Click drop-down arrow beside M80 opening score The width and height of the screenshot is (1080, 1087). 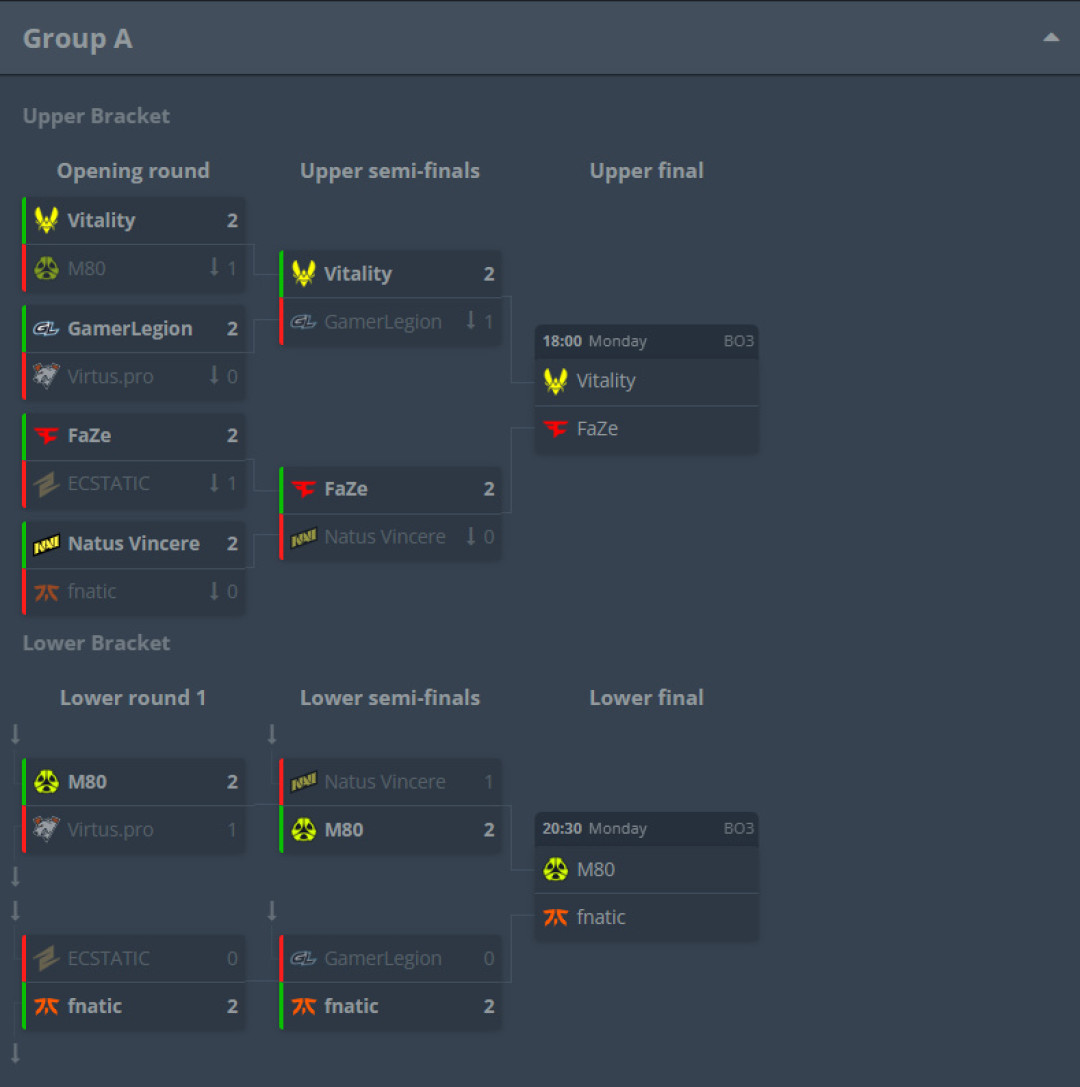(x=214, y=267)
